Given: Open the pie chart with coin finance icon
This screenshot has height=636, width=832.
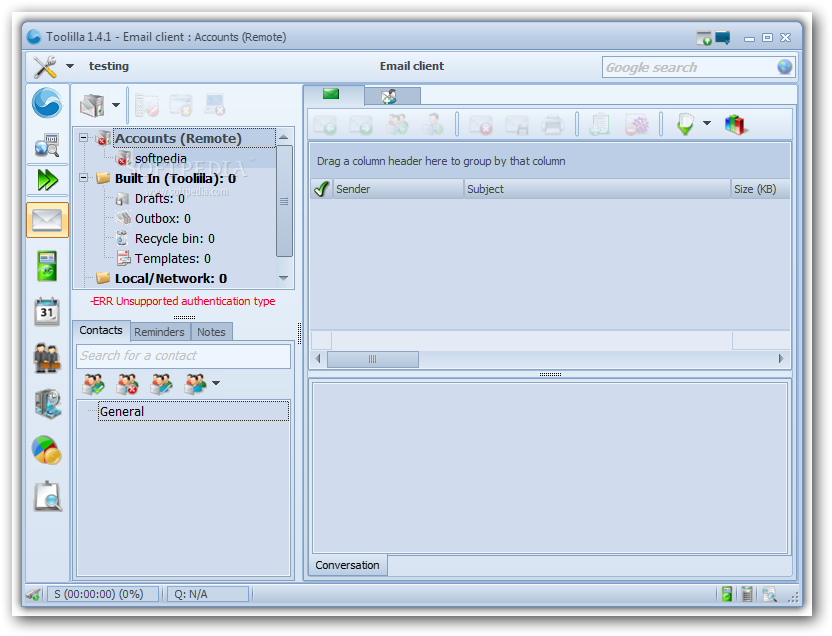Looking at the screenshot, I should [47, 450].
